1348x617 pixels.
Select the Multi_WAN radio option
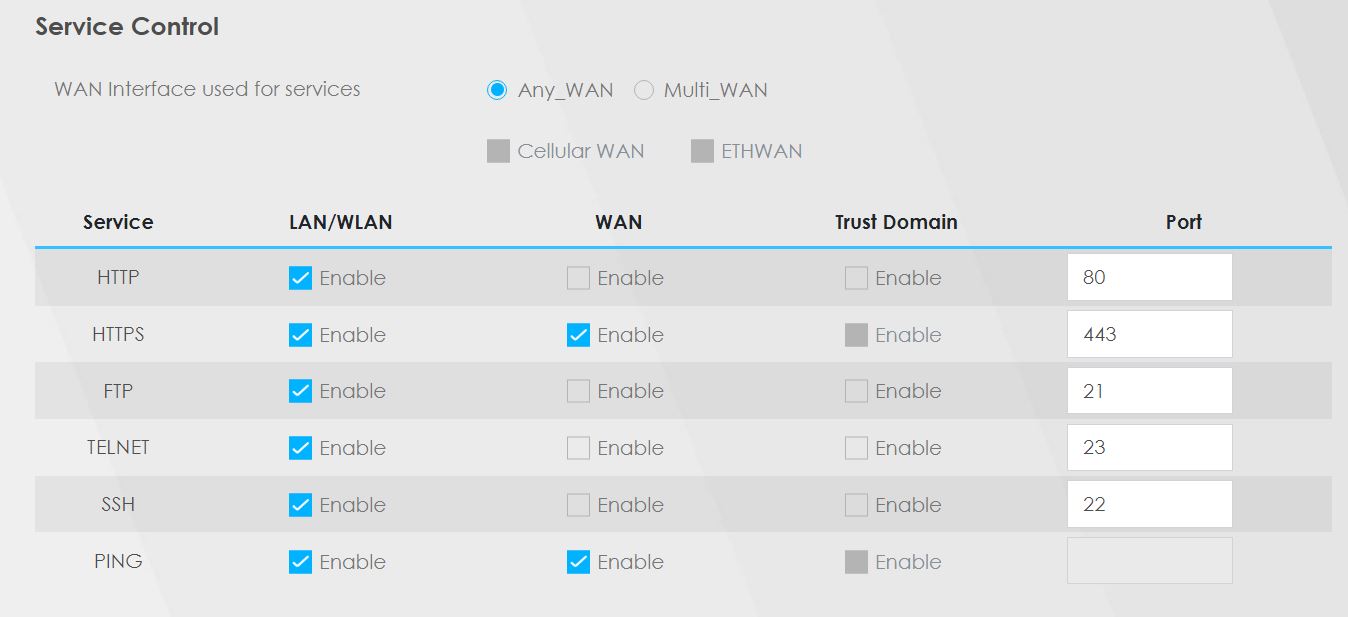tap(644, 91)
